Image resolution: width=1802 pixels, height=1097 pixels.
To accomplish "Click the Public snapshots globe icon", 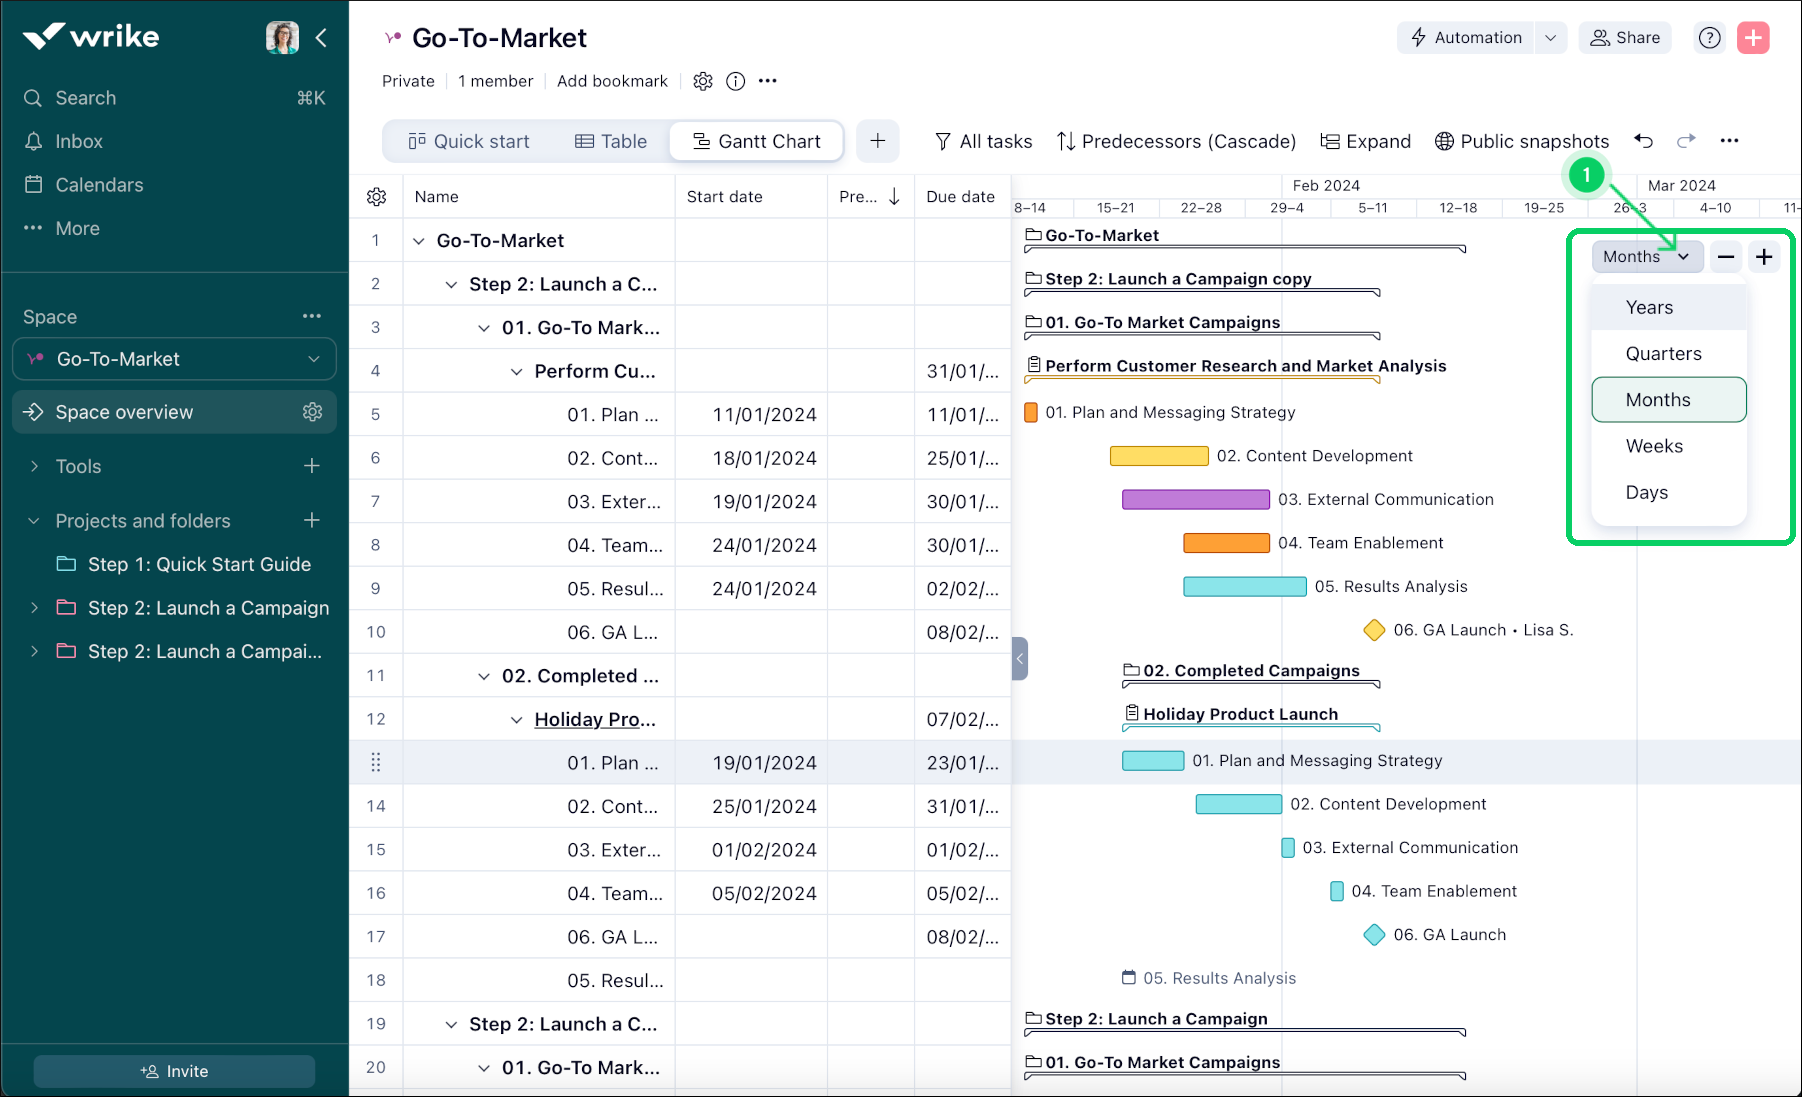I will tap(1443, 141).
